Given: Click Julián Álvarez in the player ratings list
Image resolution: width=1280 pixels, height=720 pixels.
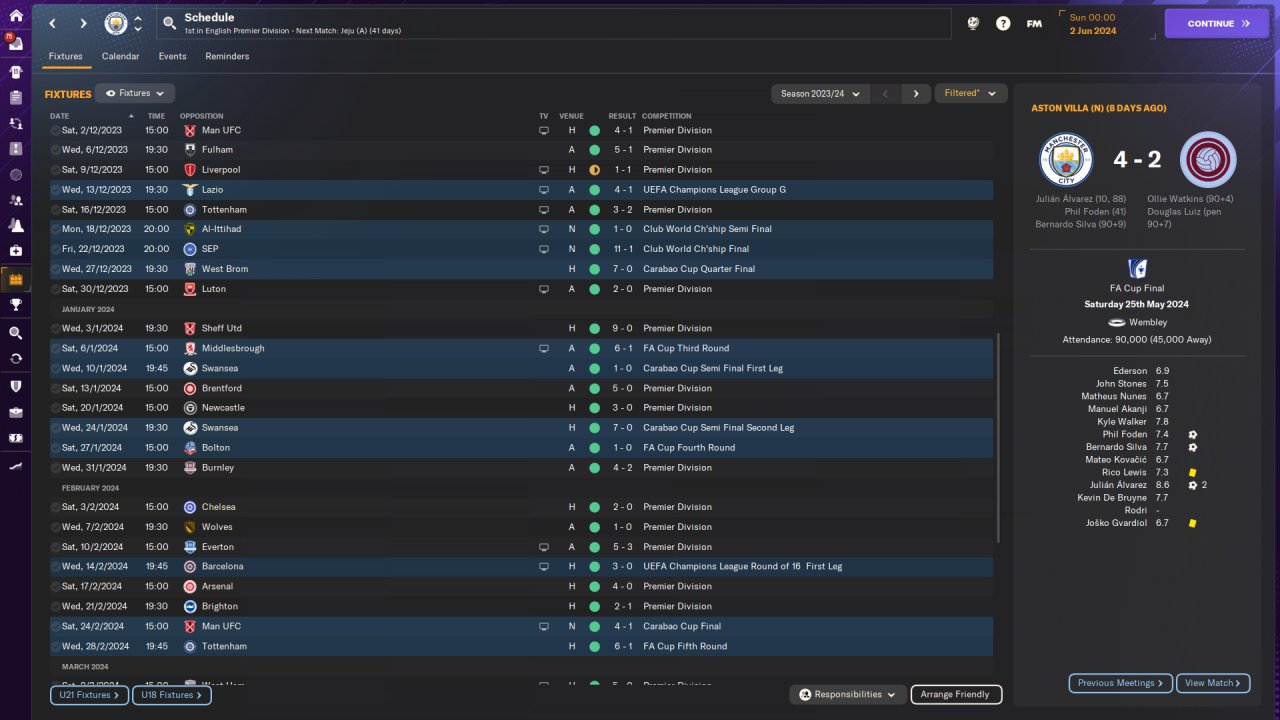Looking at the screenshot, I should click(x=1119, y=485).
